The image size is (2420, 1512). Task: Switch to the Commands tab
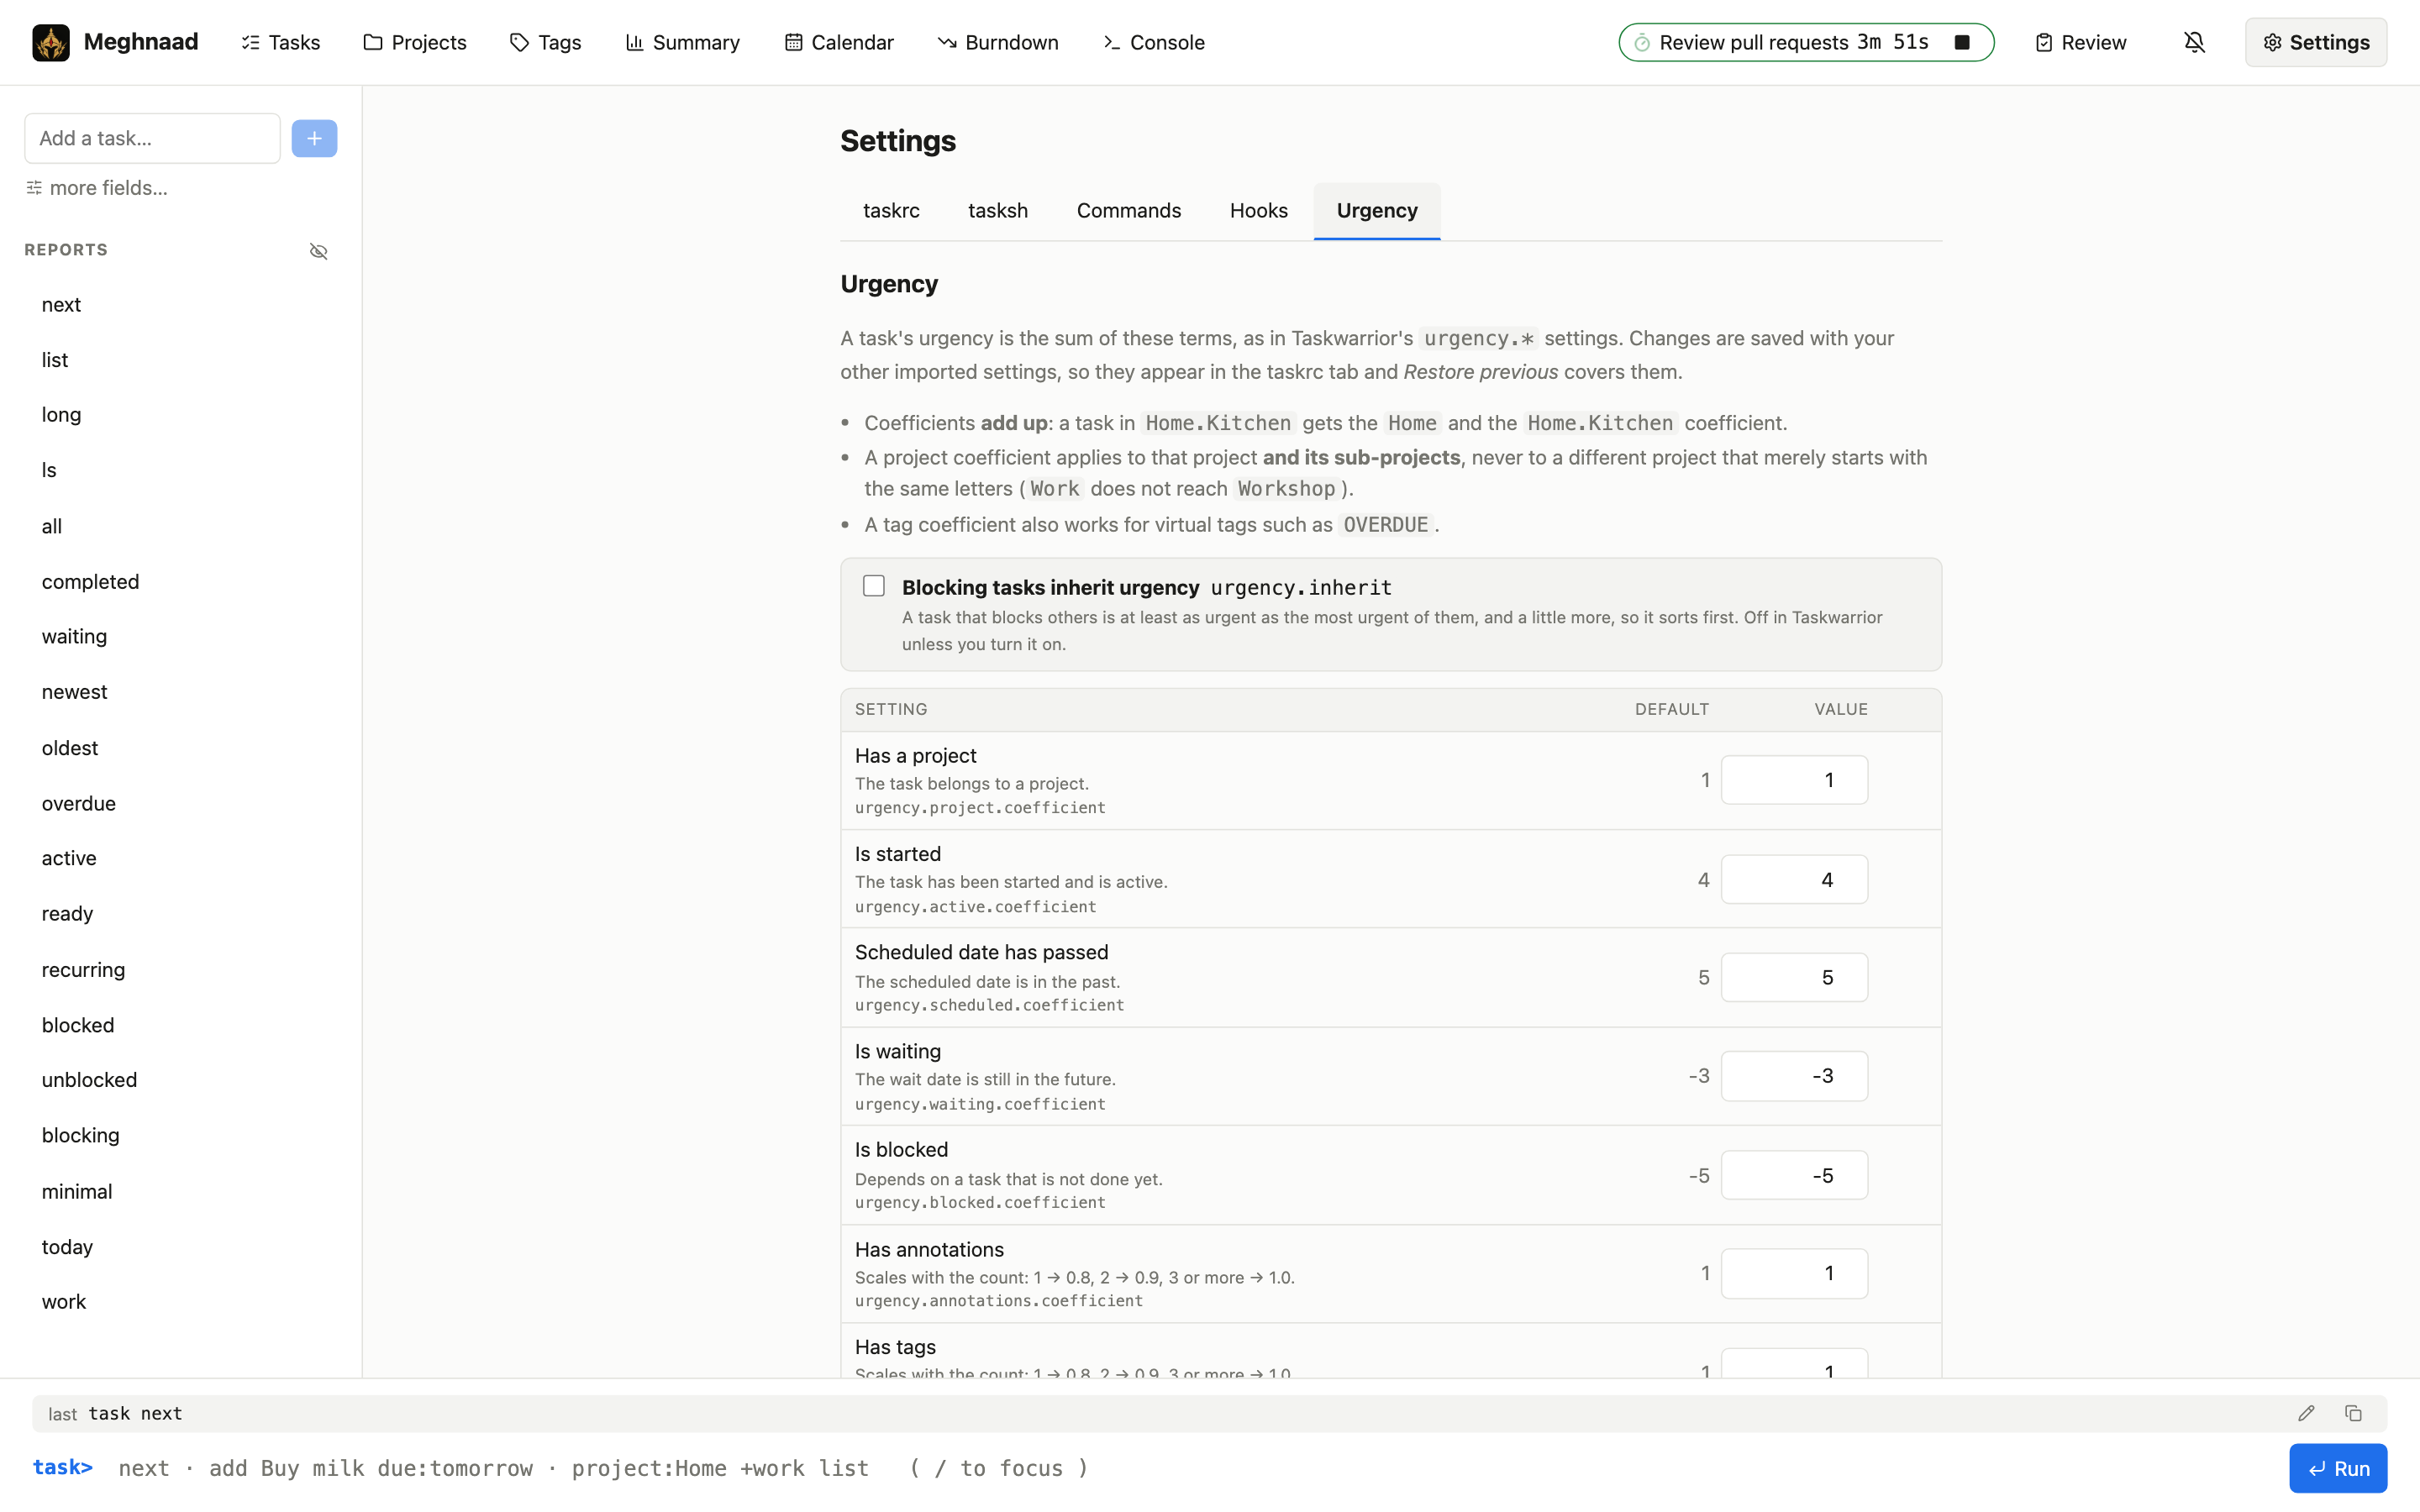click(1129, 210)
